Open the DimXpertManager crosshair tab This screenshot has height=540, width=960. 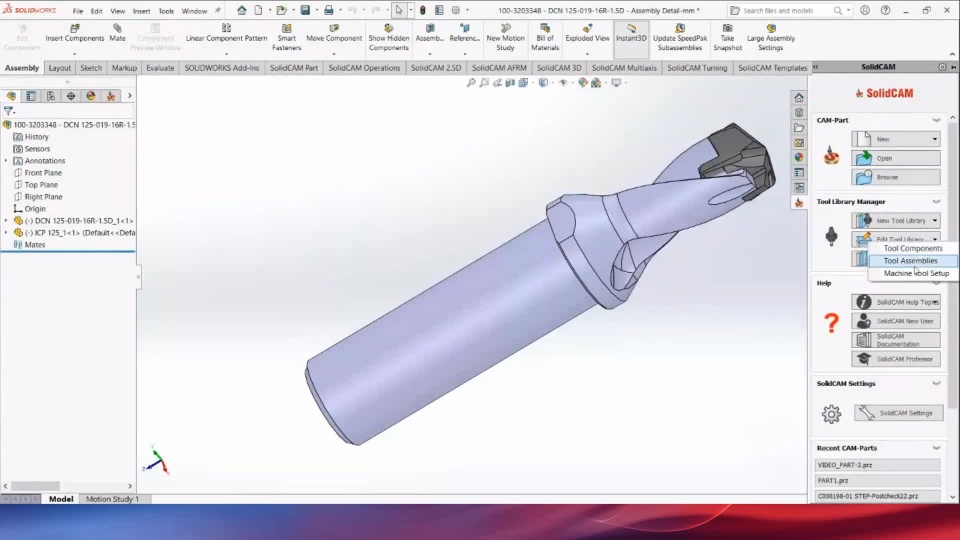click(71, 96)
